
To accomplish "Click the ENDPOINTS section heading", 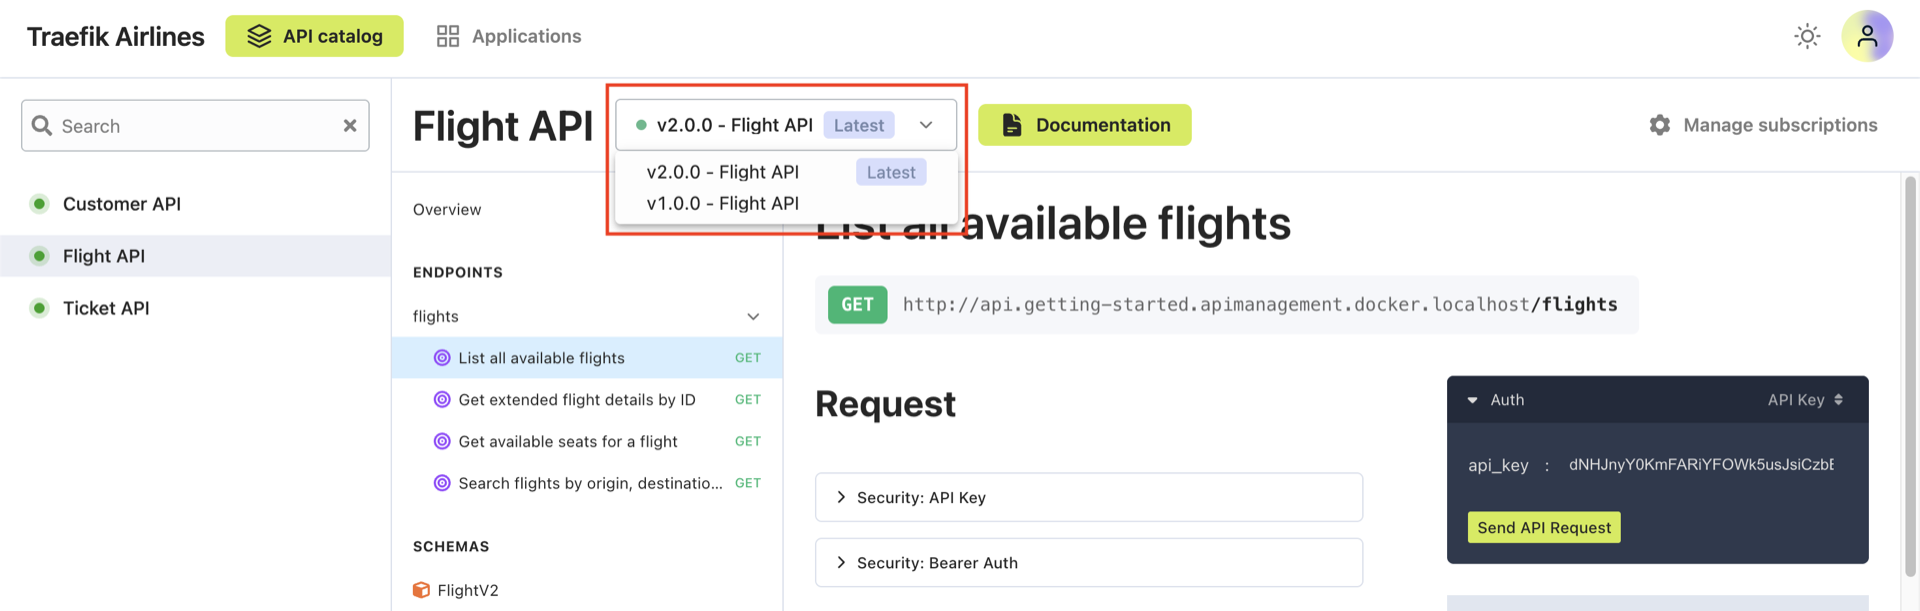I will [458, 272].
